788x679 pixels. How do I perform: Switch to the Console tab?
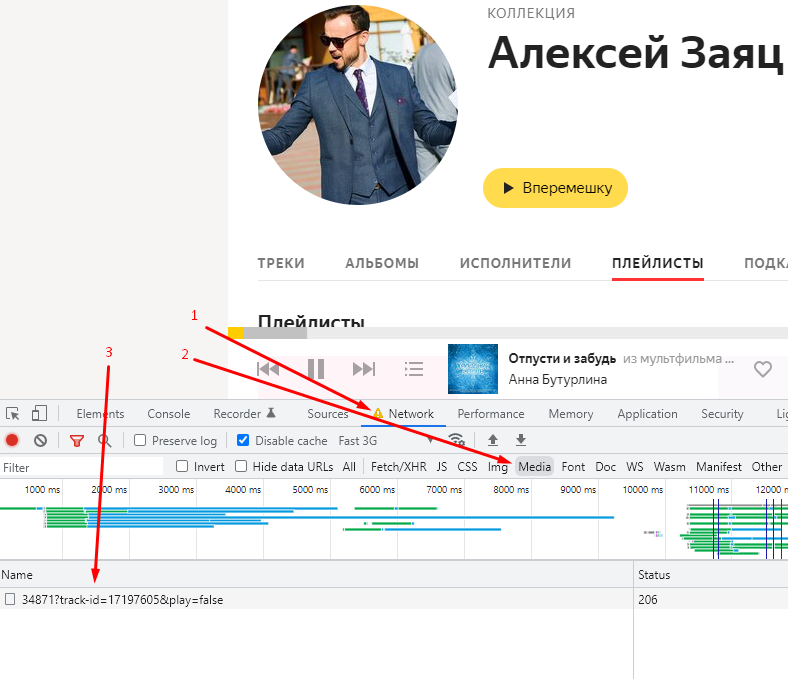point(168,414)
